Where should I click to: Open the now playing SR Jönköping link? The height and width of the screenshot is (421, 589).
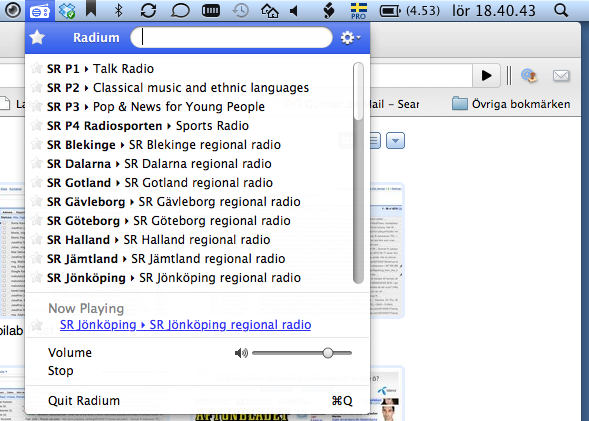tap(186, 325)
